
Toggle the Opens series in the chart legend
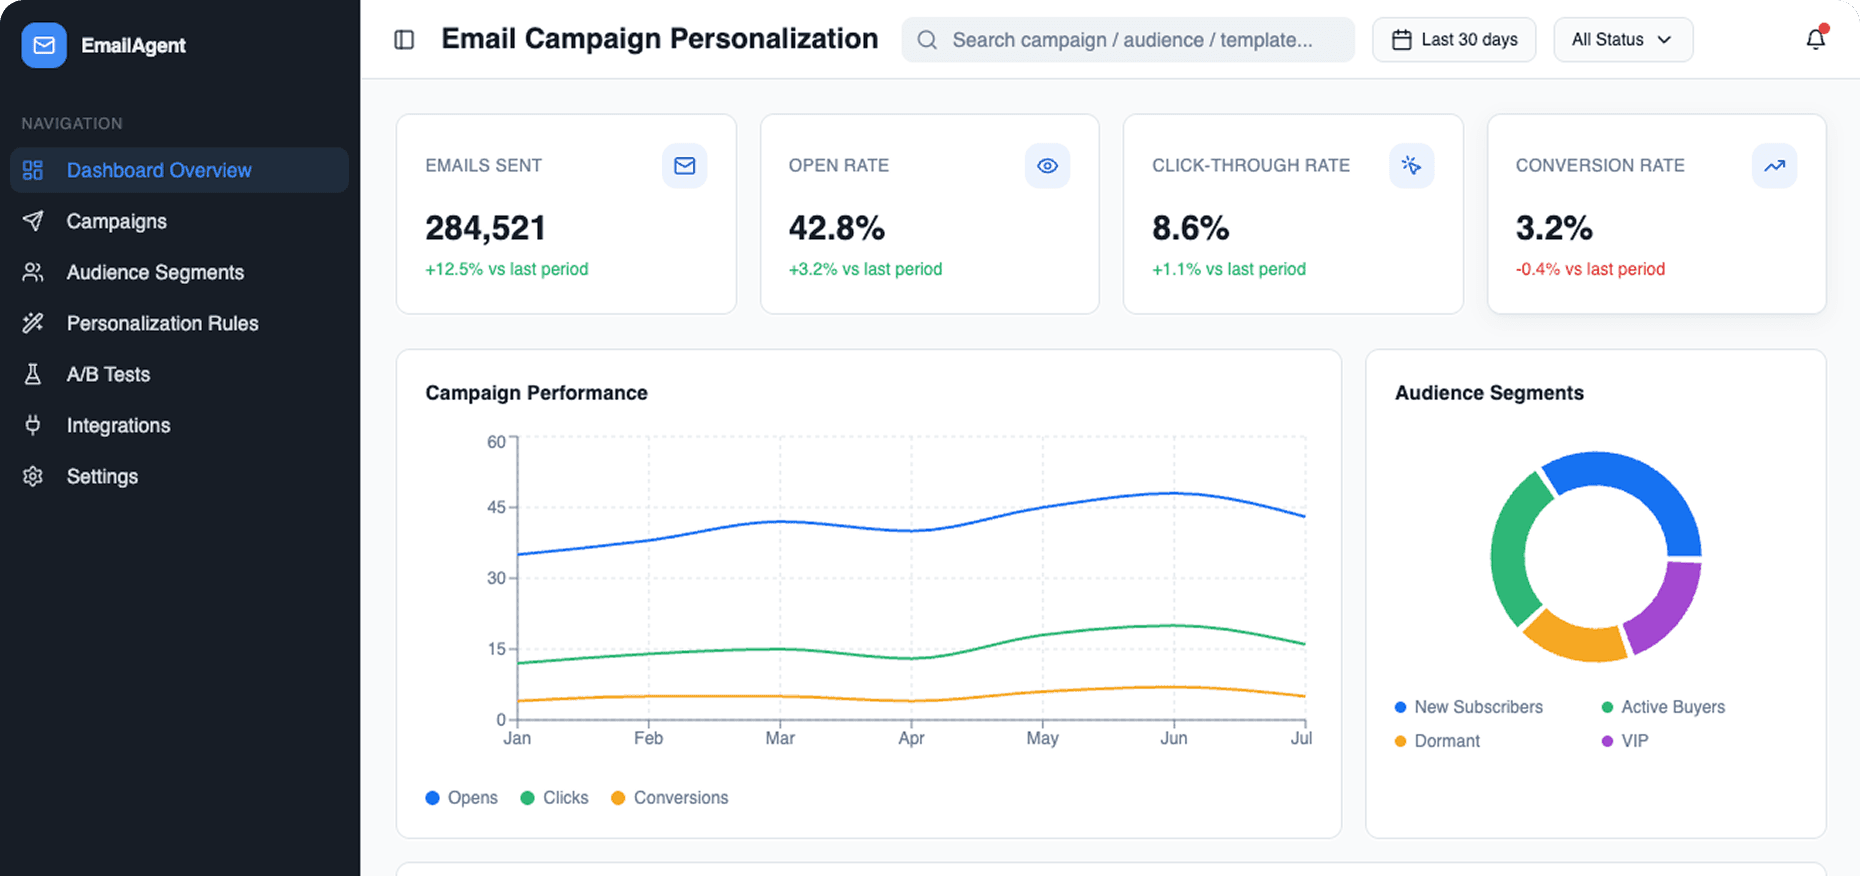(x=461, y=797)
